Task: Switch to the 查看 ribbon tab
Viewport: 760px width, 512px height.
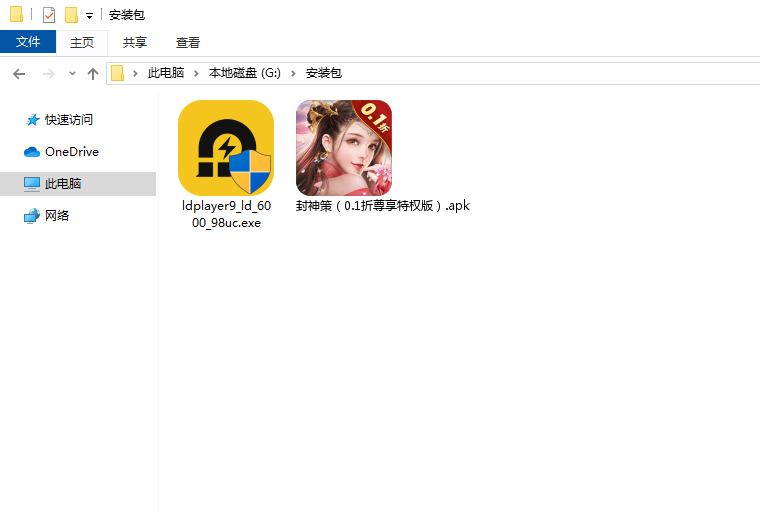Action: 188,42
